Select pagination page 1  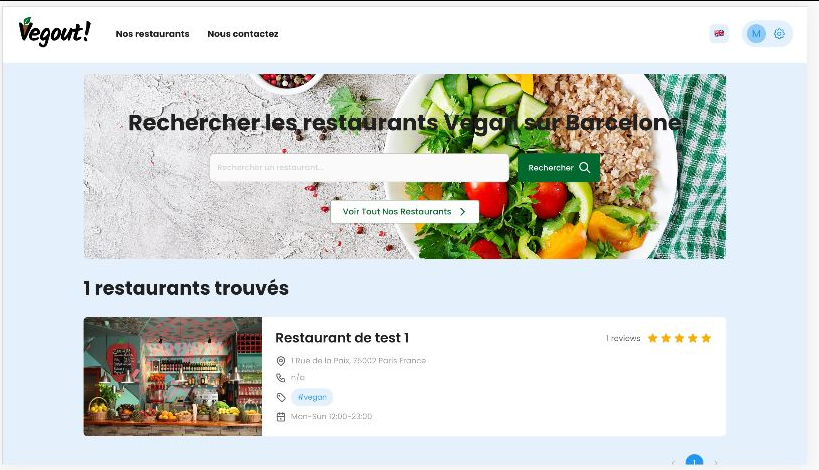click(694, 462)
